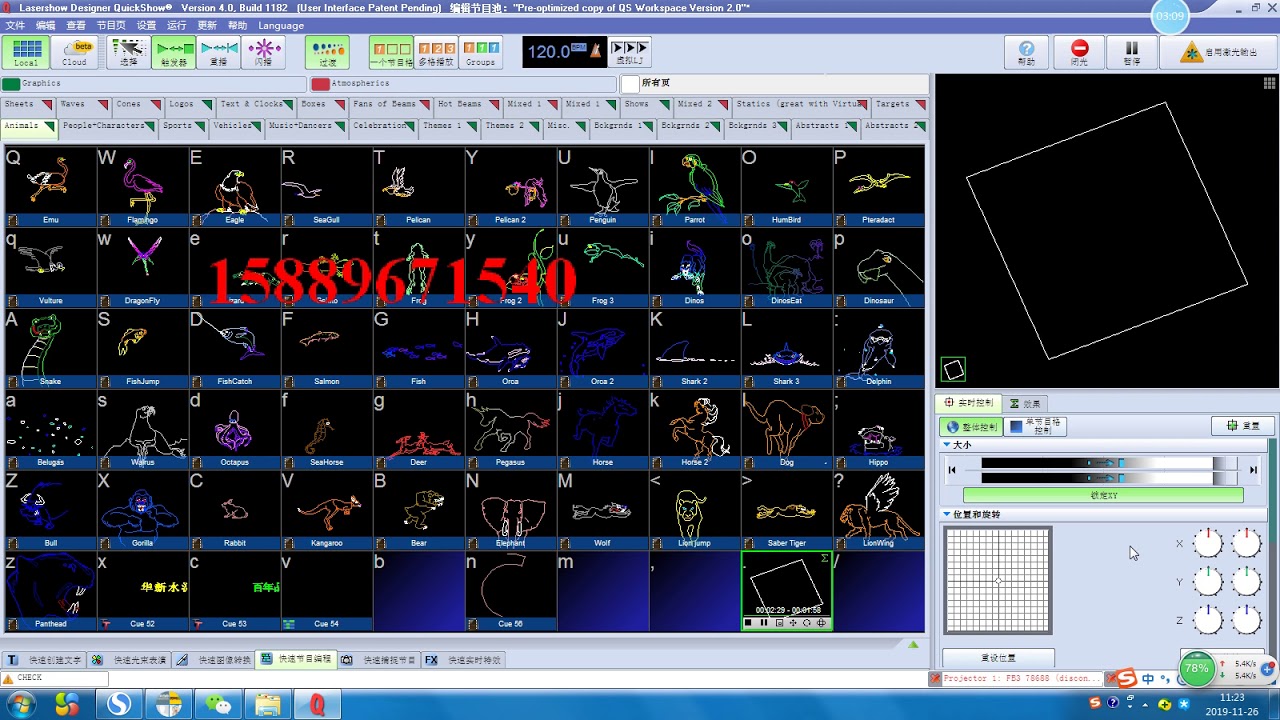Toggle the 过渡 transition icon
Image resolution: width=1280 pixels, height=720 pixels.
point(327,52)
